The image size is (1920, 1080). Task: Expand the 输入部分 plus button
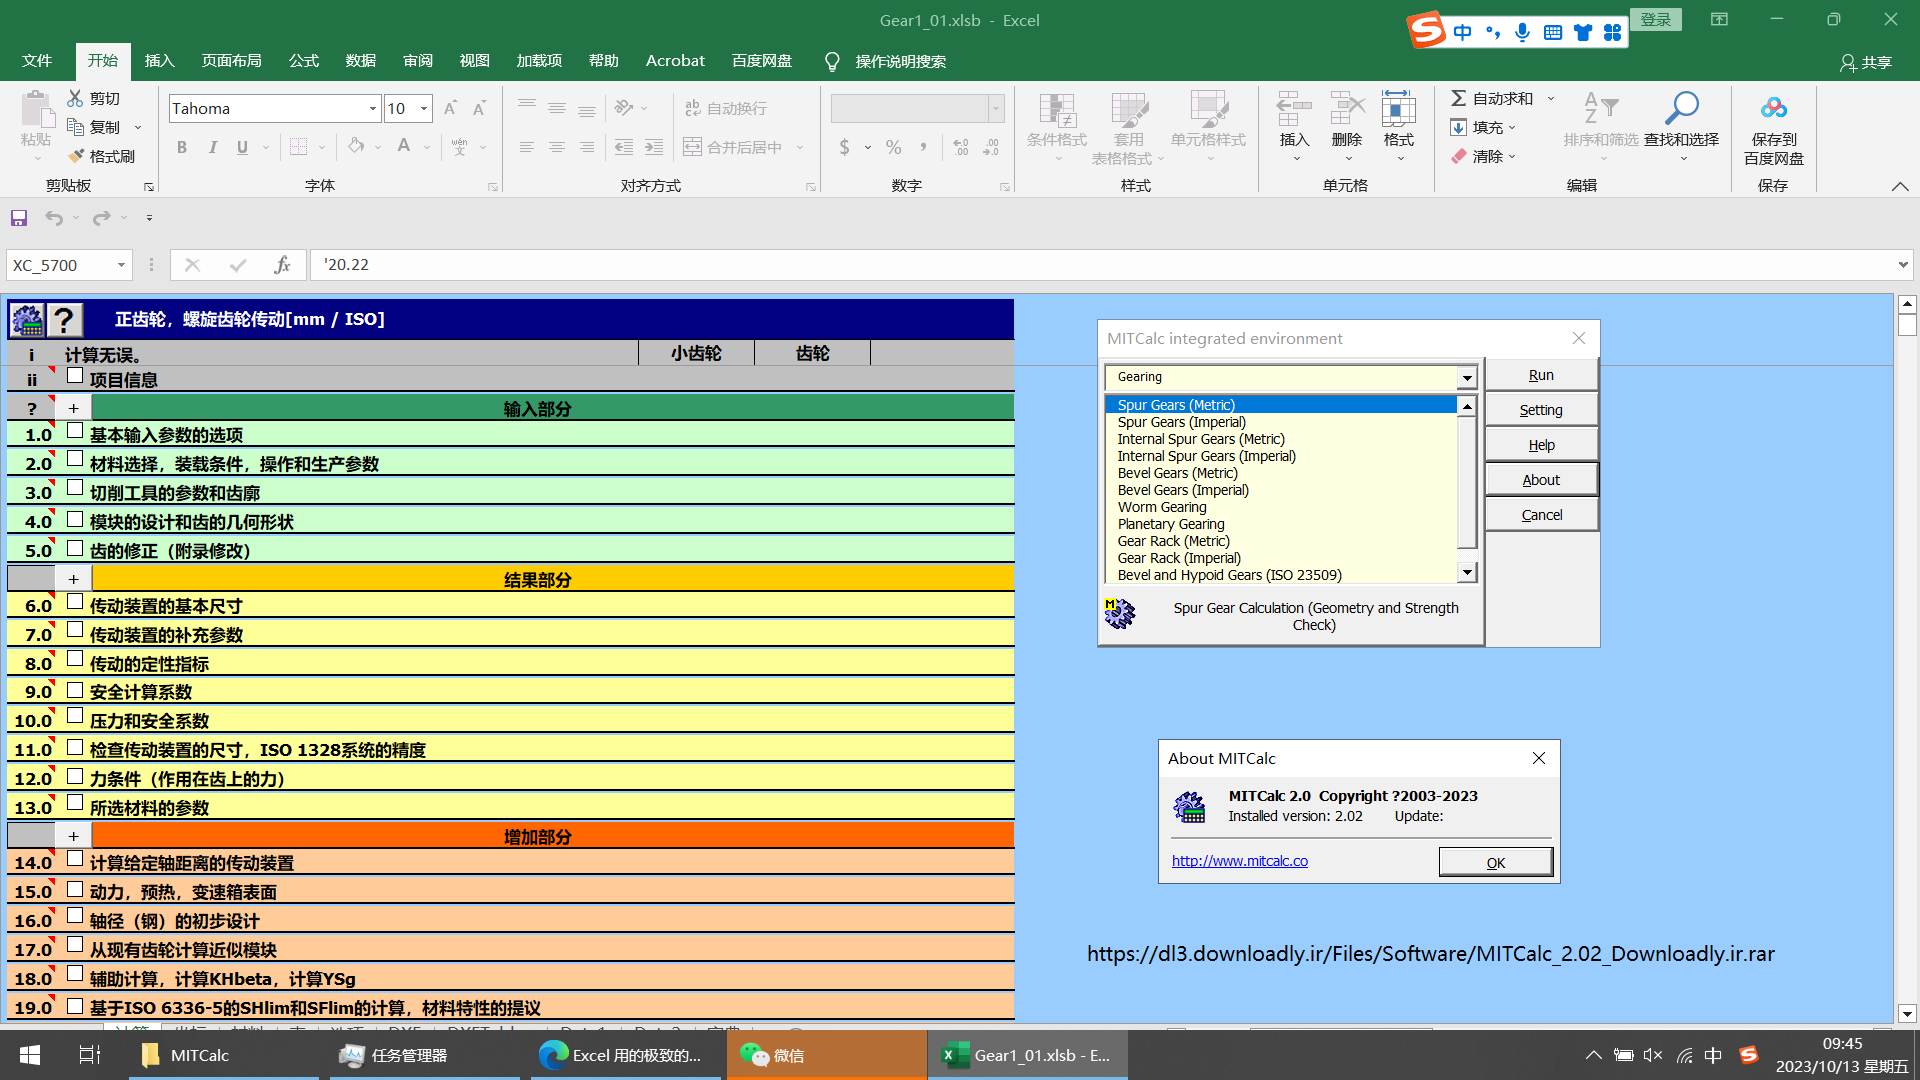point(73,408)
